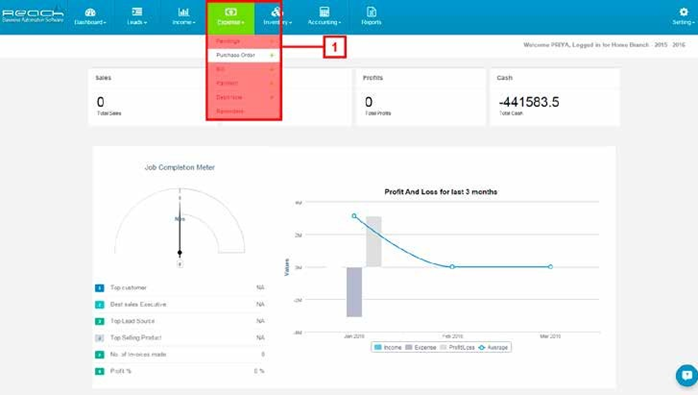
Task: Expand the Inventory dropdown
Action: tap(277, 17)
